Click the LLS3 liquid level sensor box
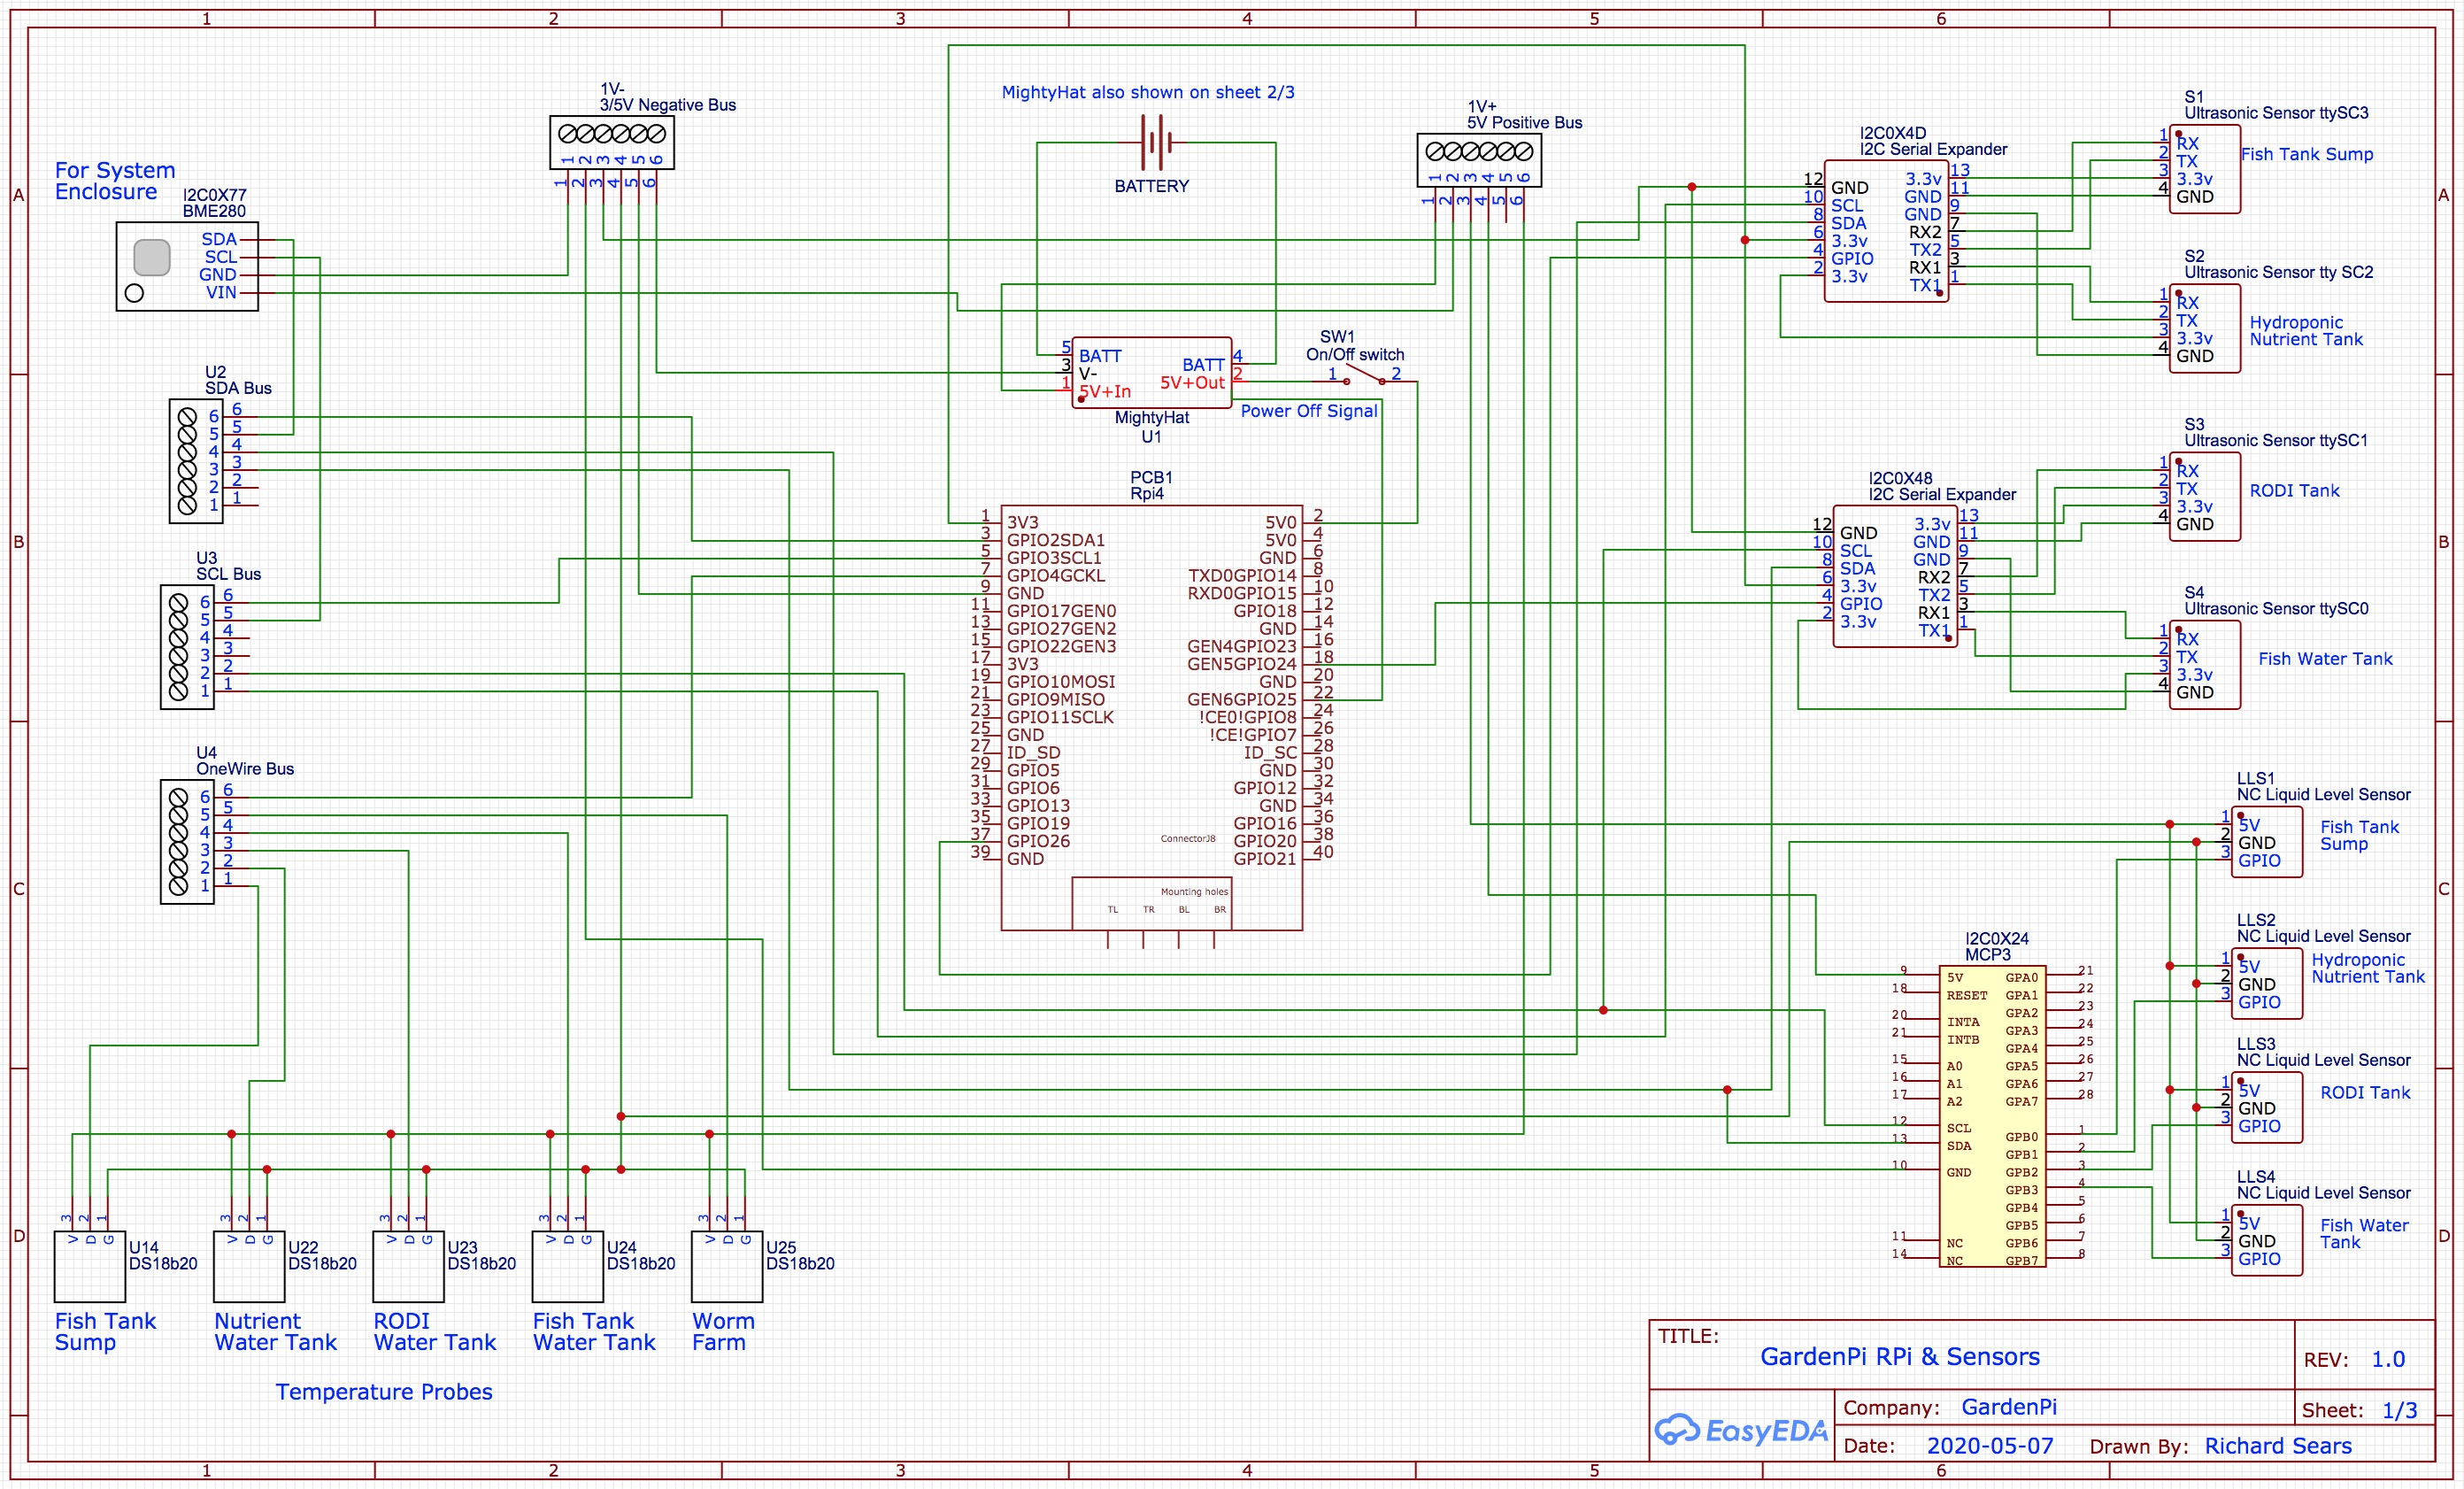 click(2267, 1108)
